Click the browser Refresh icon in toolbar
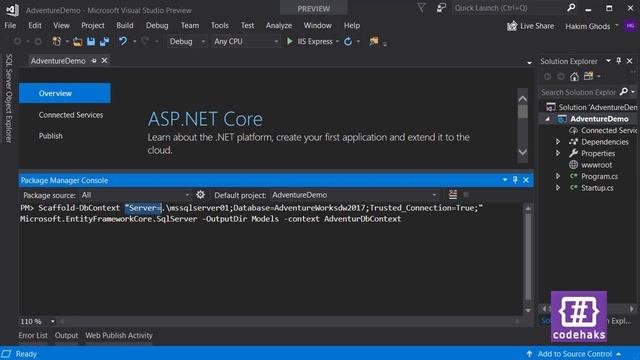This screenshot has height=360, width=640. (348, 41)
